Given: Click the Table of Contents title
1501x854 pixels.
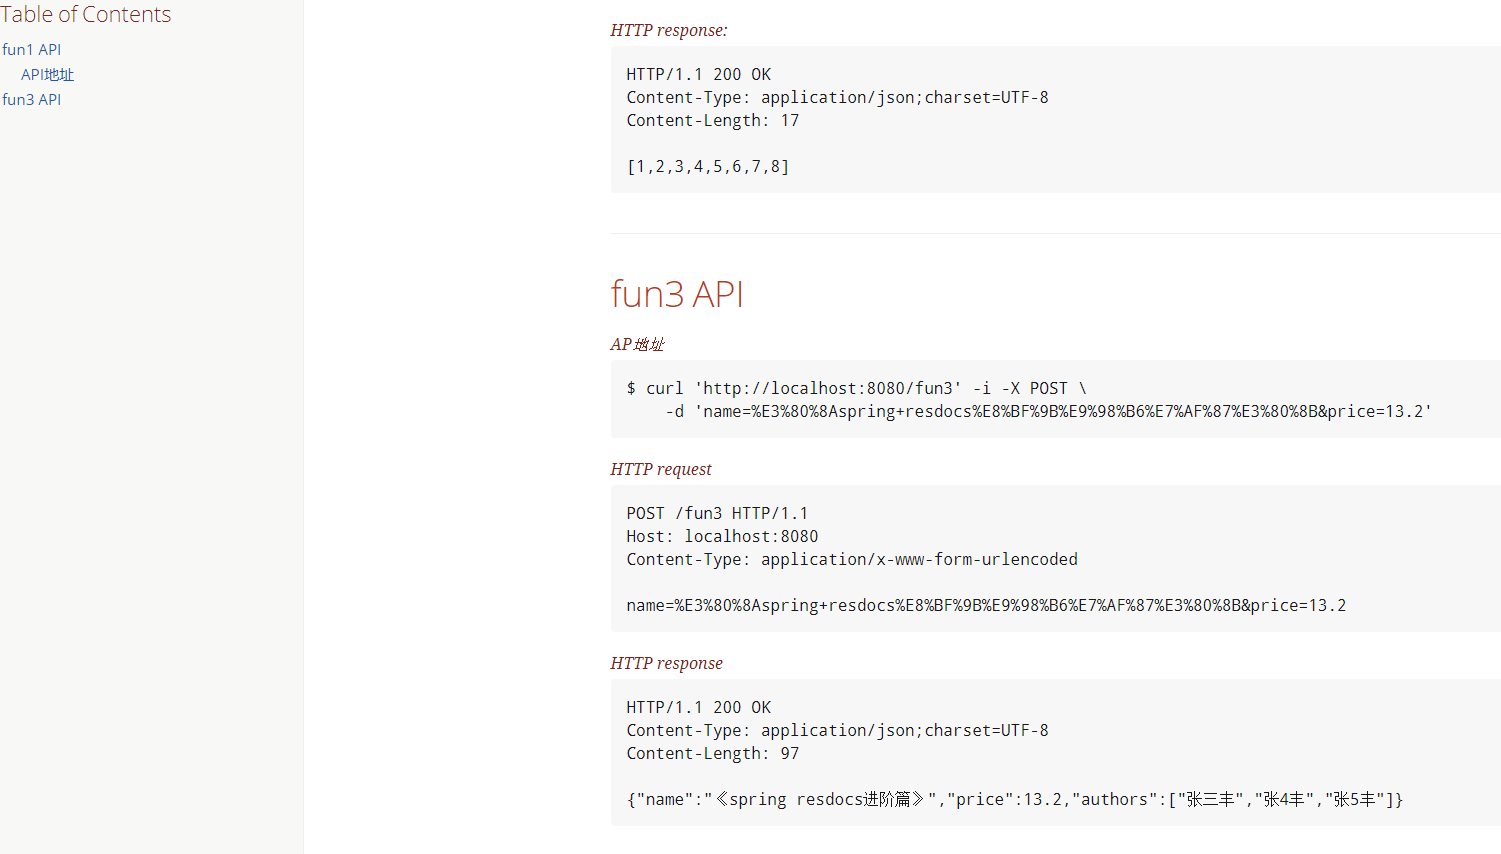Looking at the screenshot, I should (x=86, y=14).
